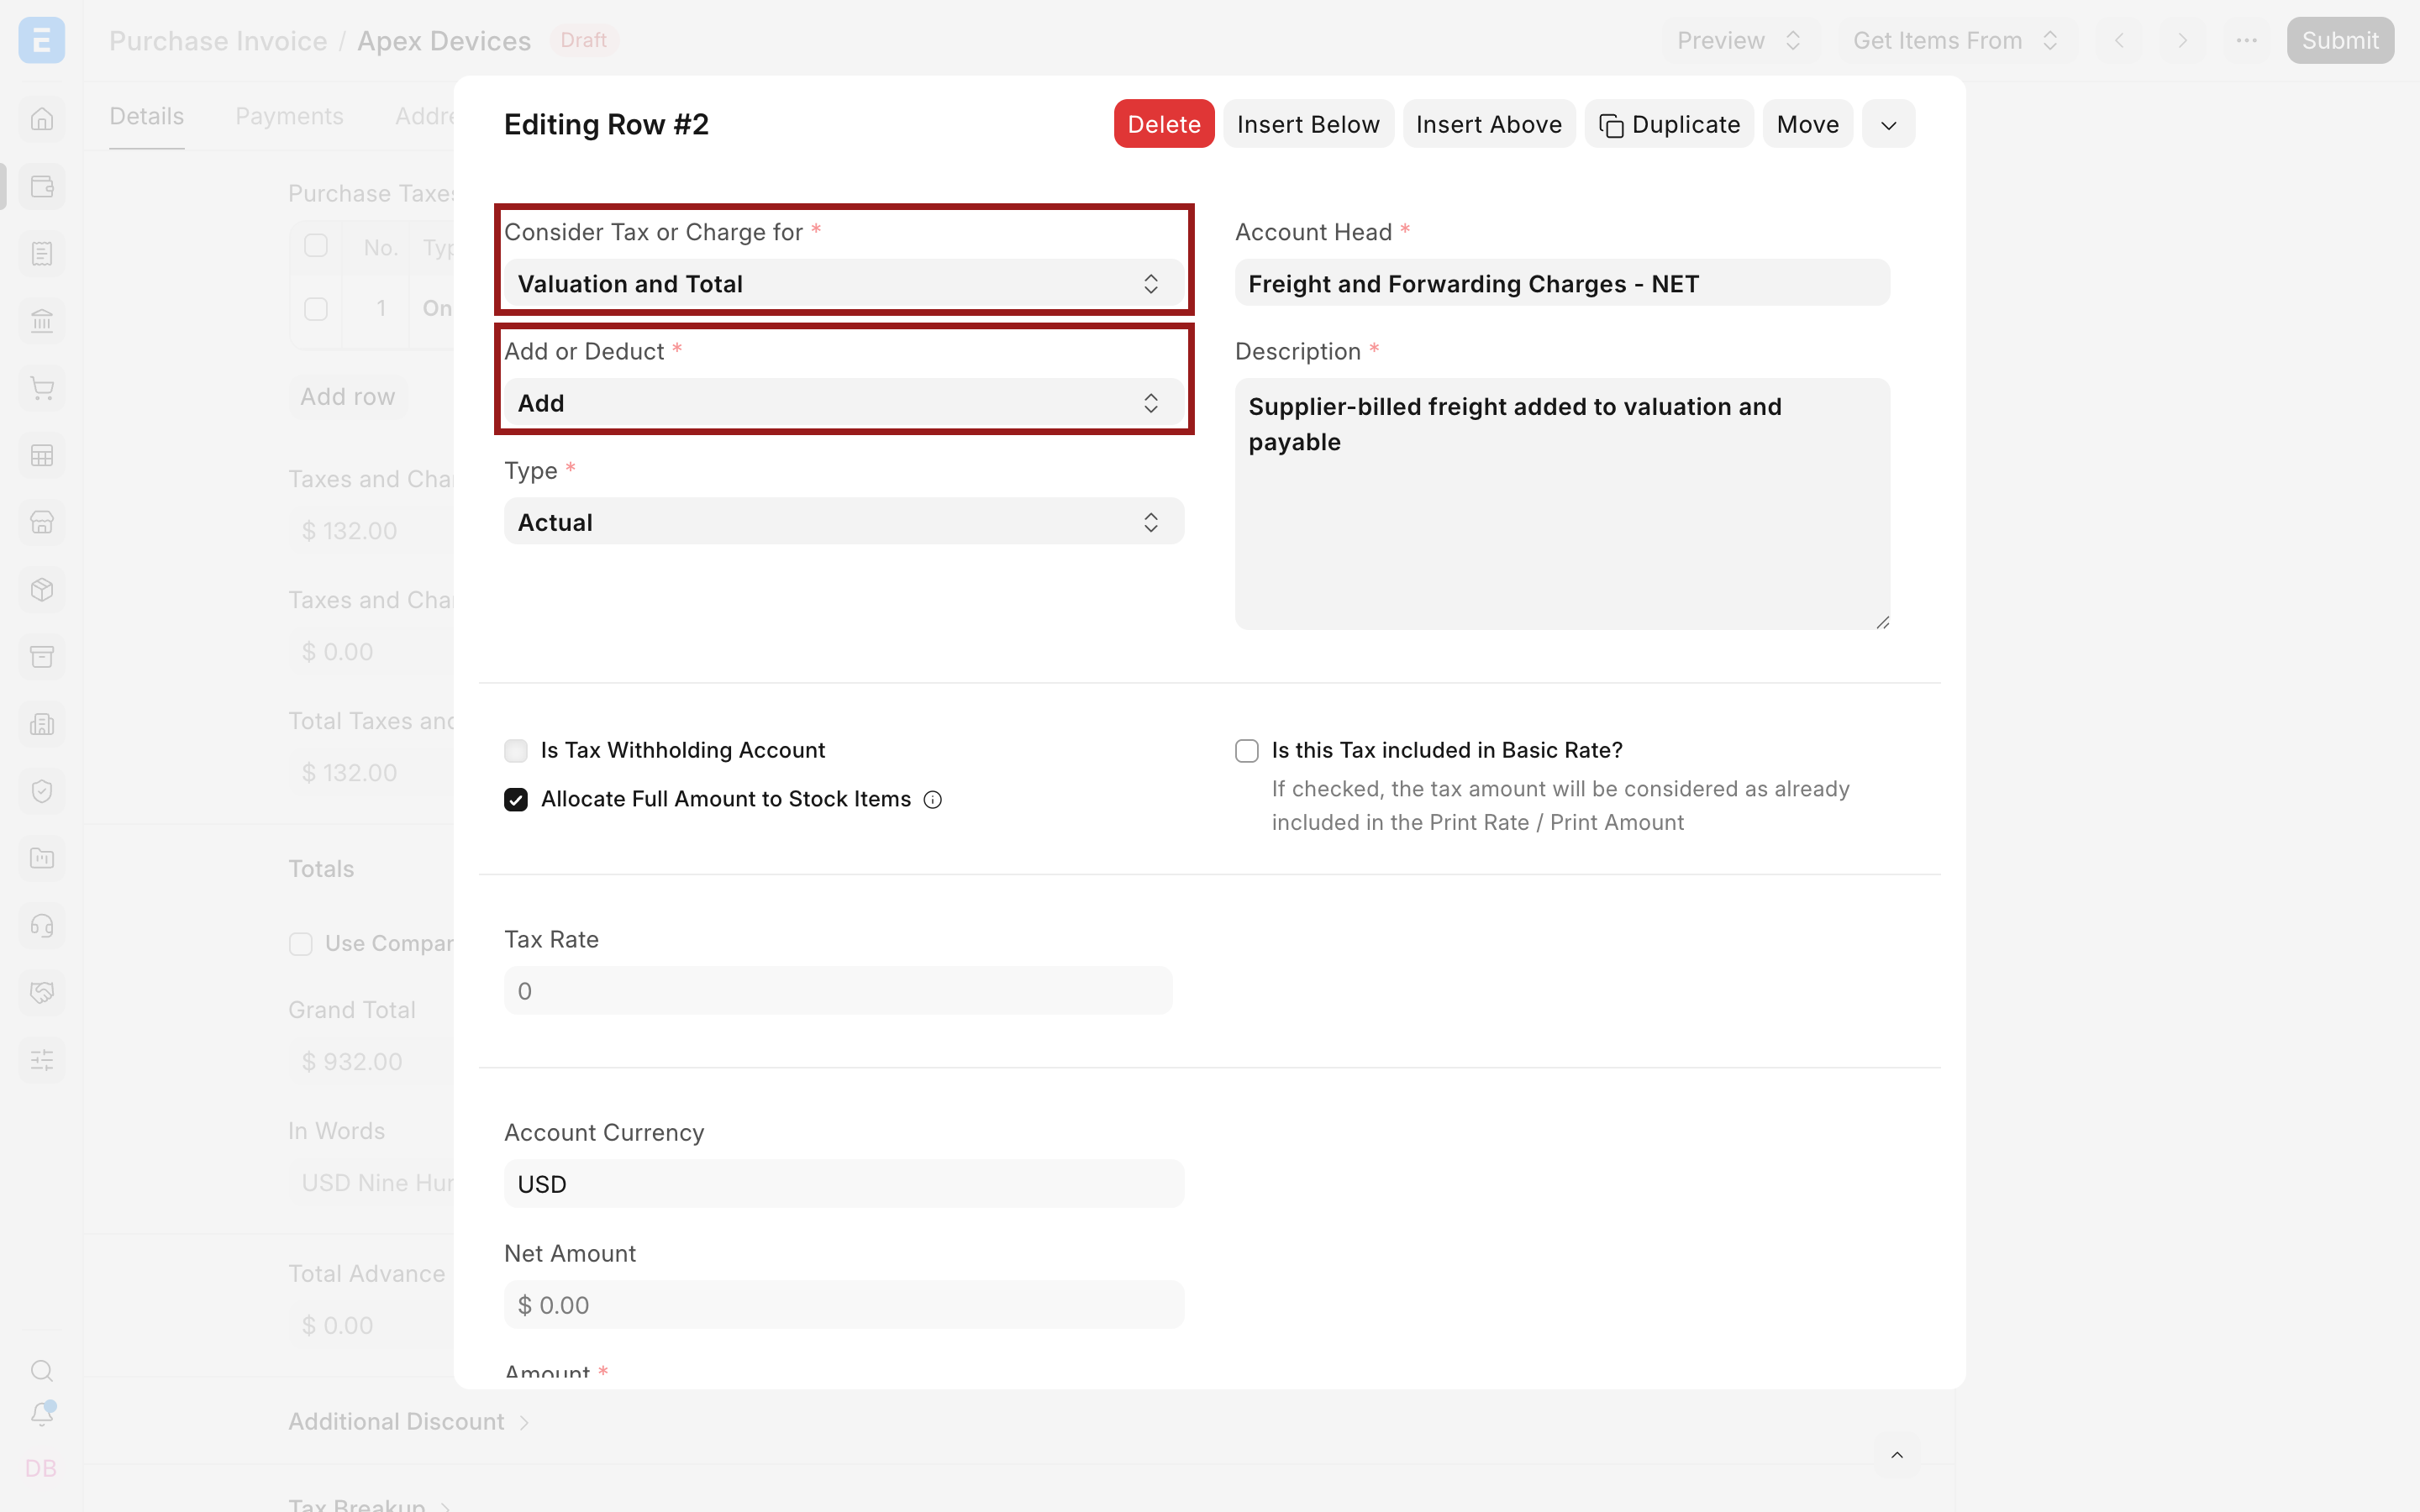
Task: Open the grid table sidebar icon
Action: tap(41, 456)
